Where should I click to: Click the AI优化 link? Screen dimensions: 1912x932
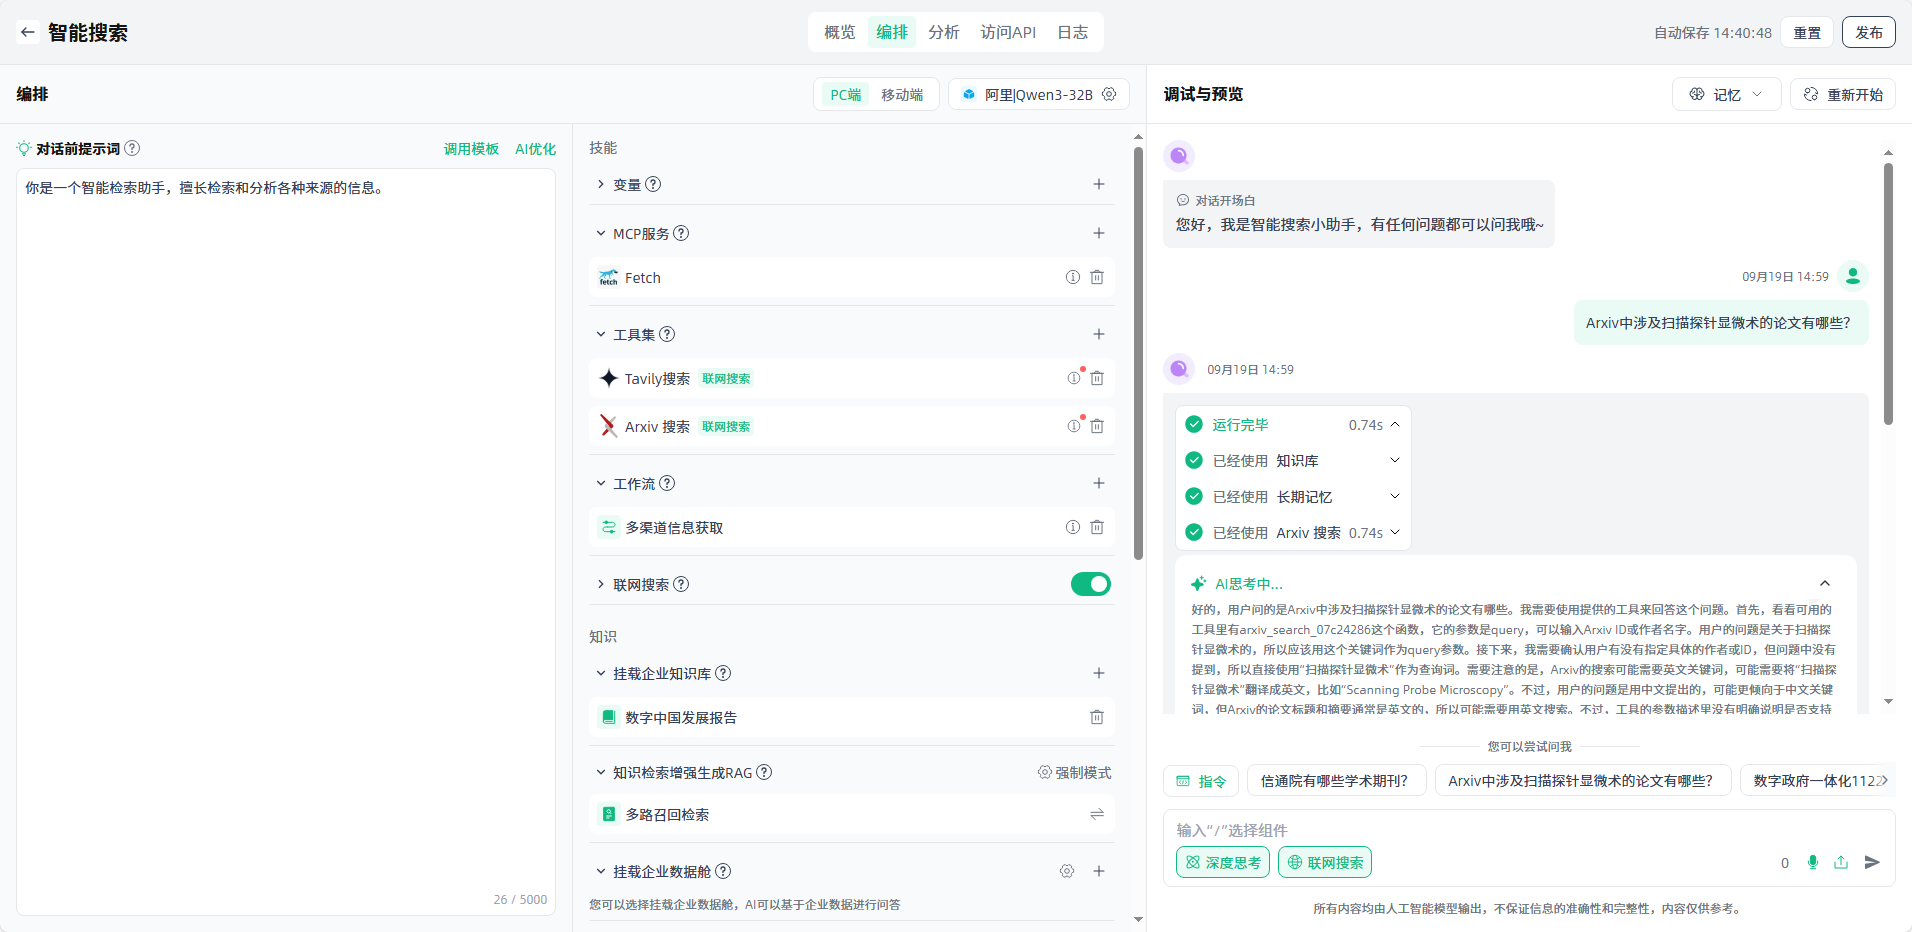coord(535,149)
